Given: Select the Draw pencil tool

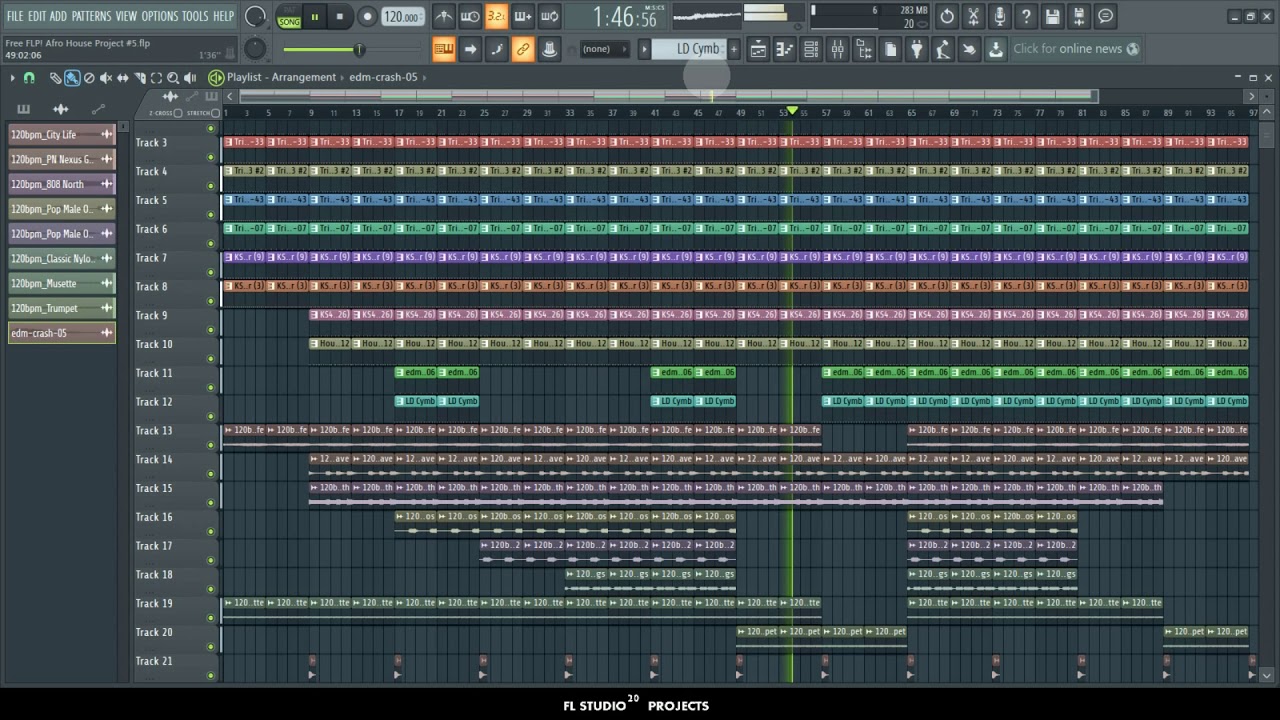Looking at the screenshot, I should [57, 78].
